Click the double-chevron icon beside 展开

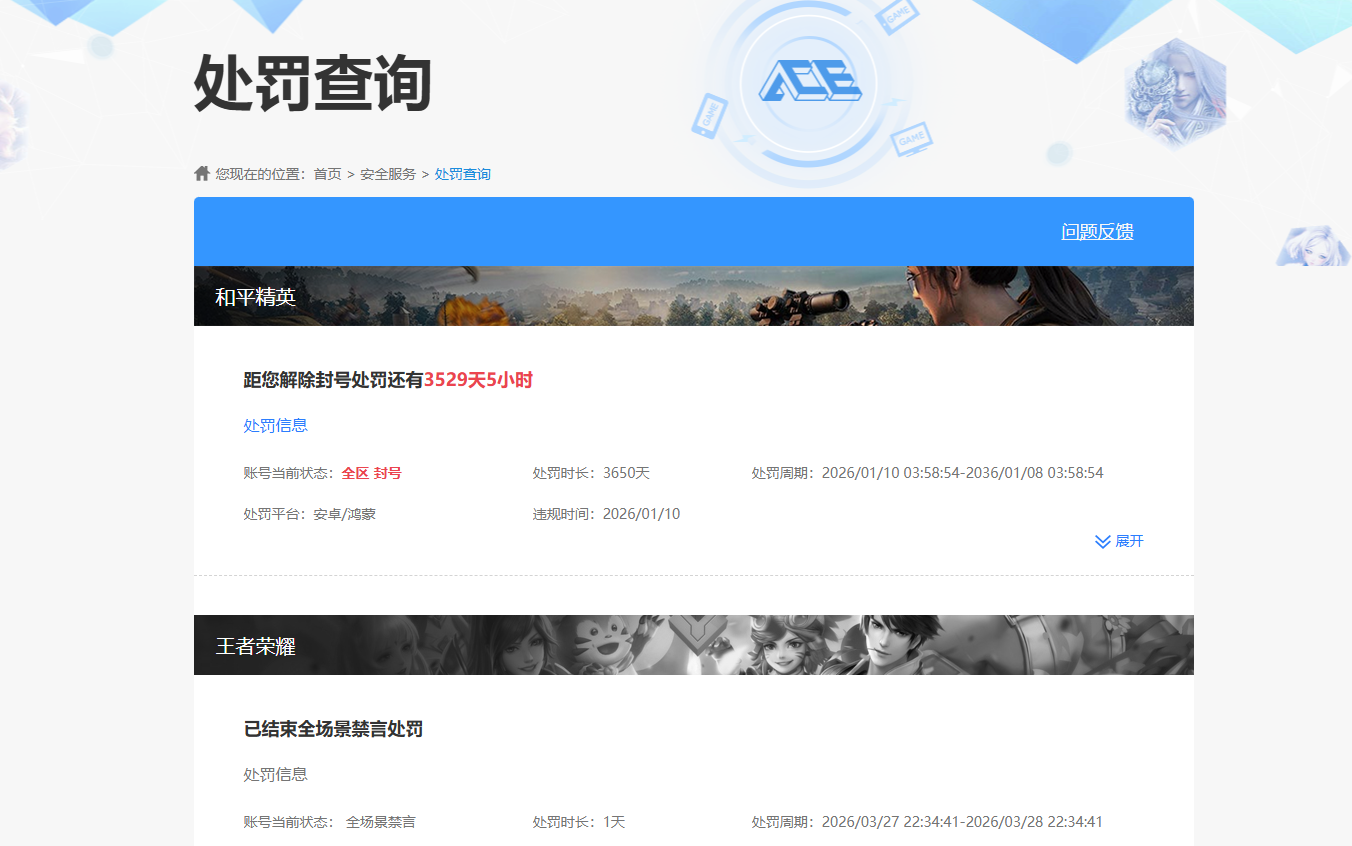point(1103,541)
